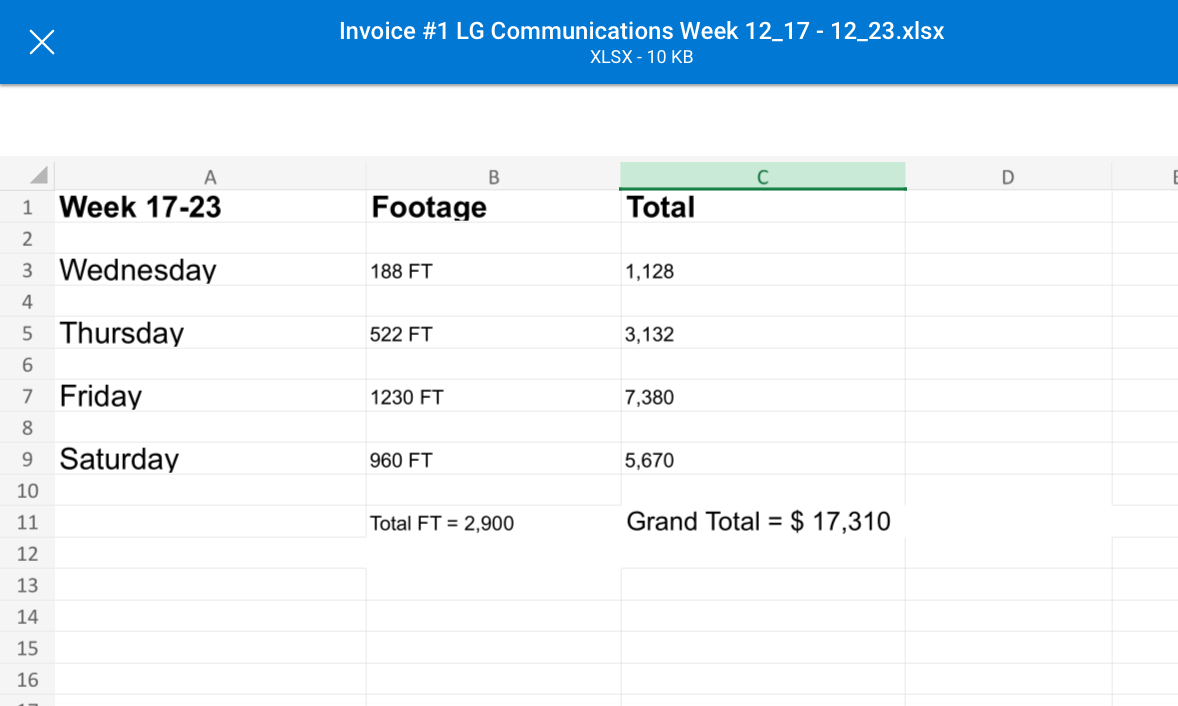The height and width of the screenshot is (706, 1178).
Task: Click the invoice file name title
Action: tap(642, 31)
